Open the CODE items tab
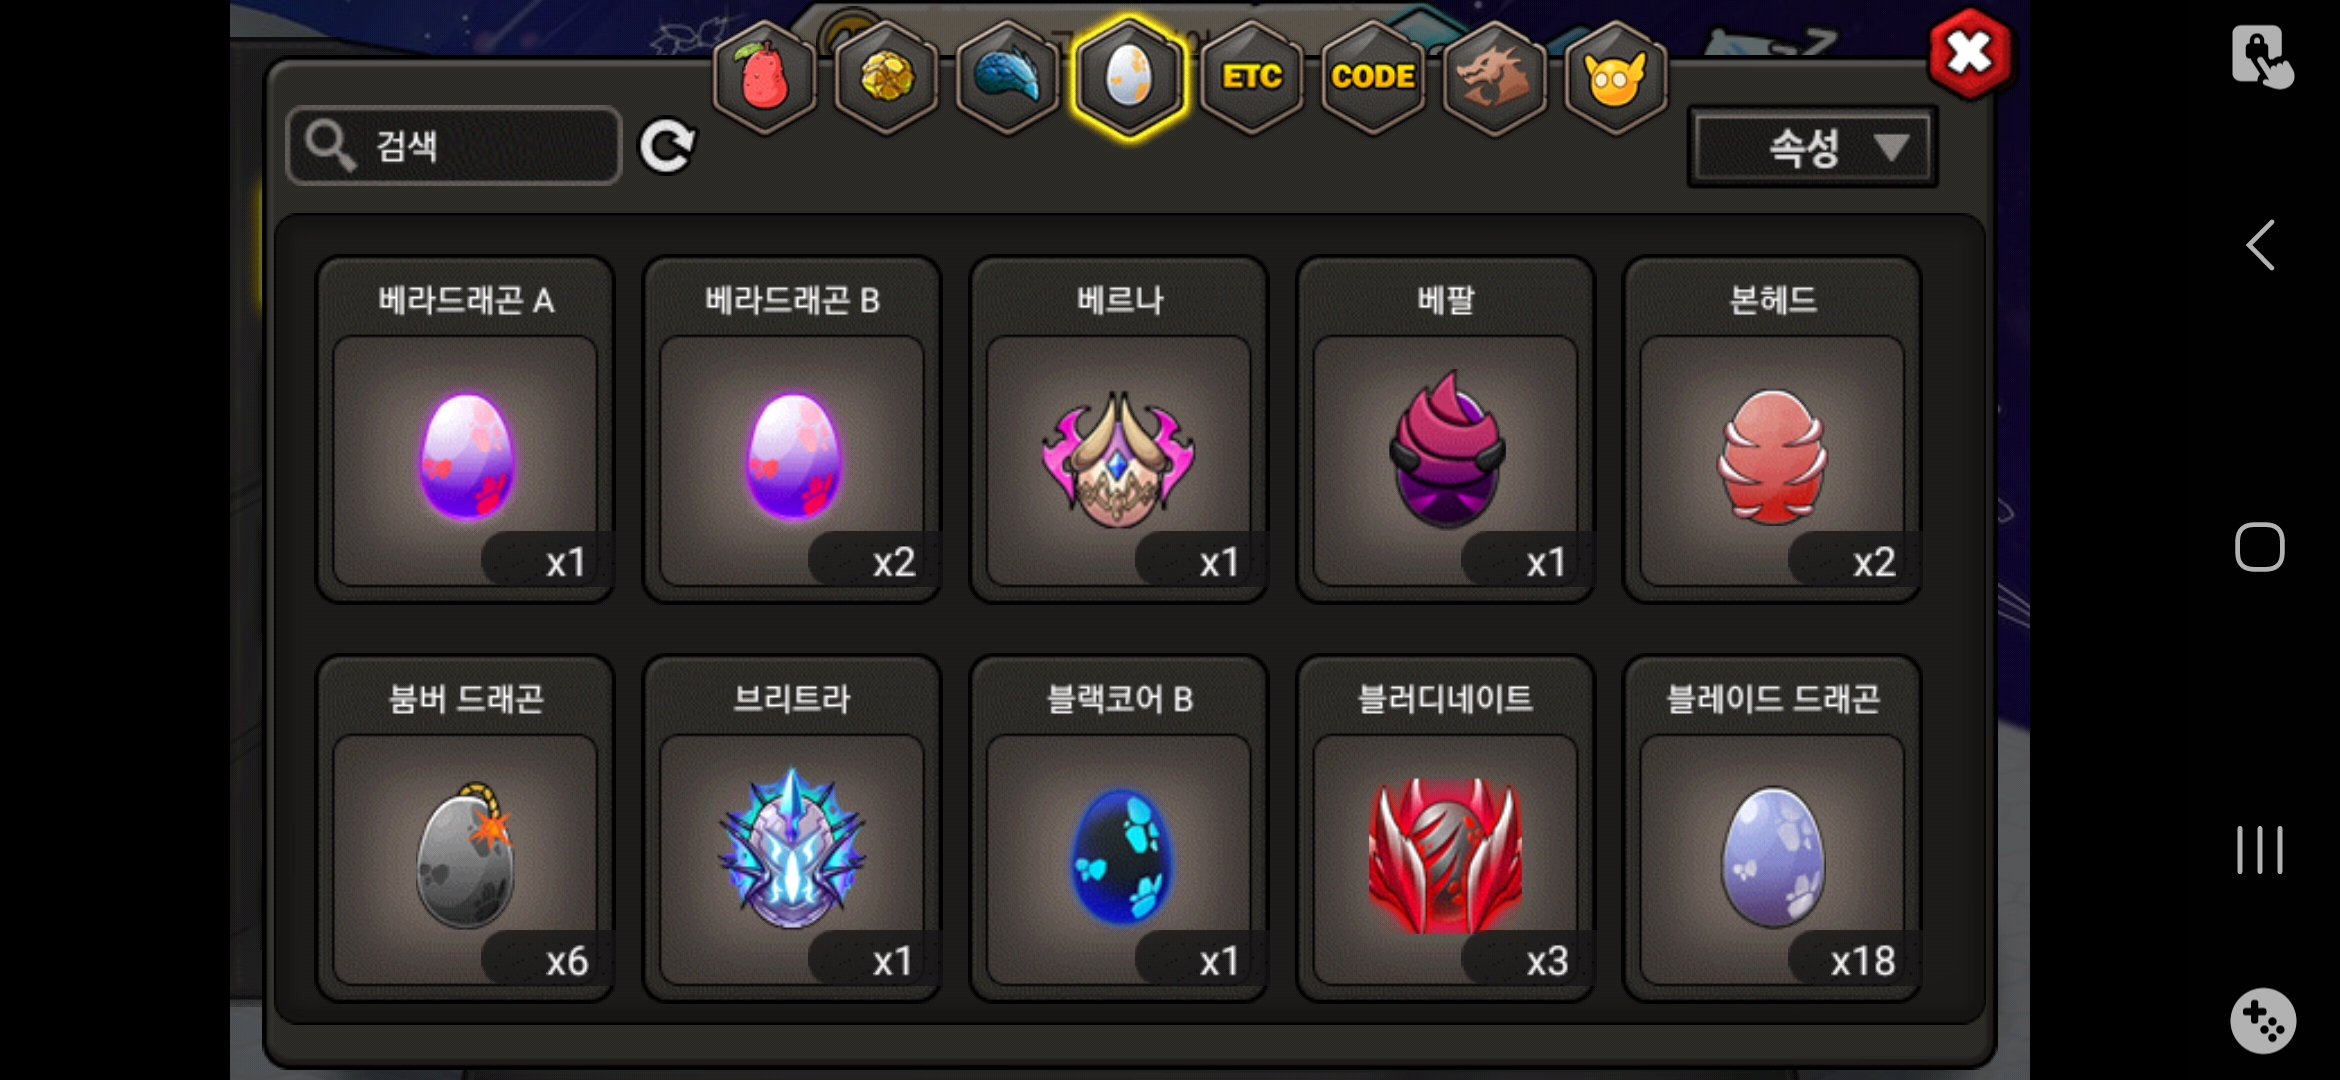2340x1080 pixels. (1373, 78)
